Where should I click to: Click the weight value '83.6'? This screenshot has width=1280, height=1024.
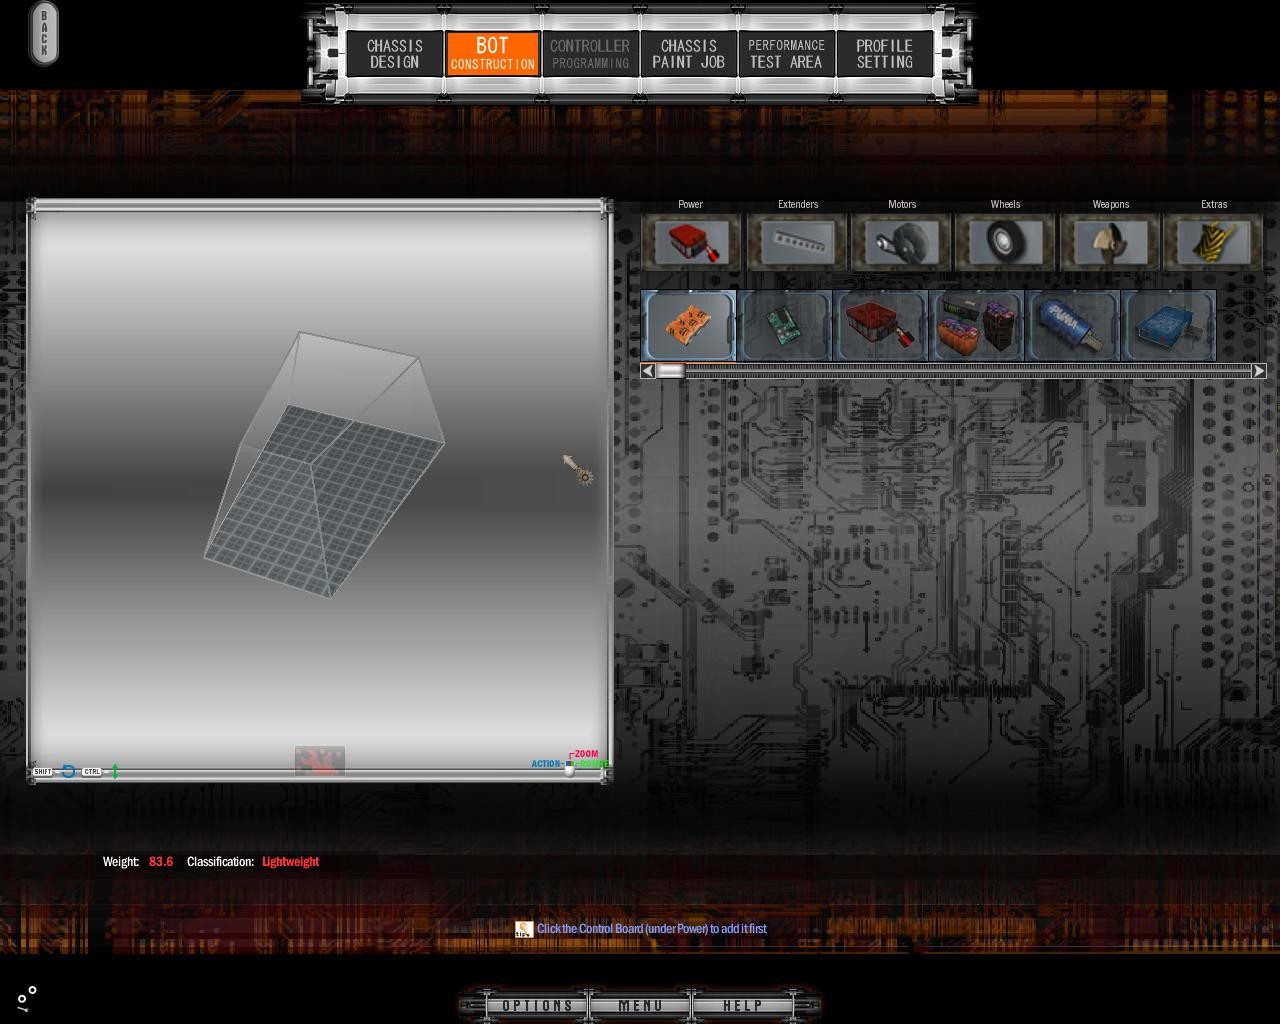tap(161, 862)
